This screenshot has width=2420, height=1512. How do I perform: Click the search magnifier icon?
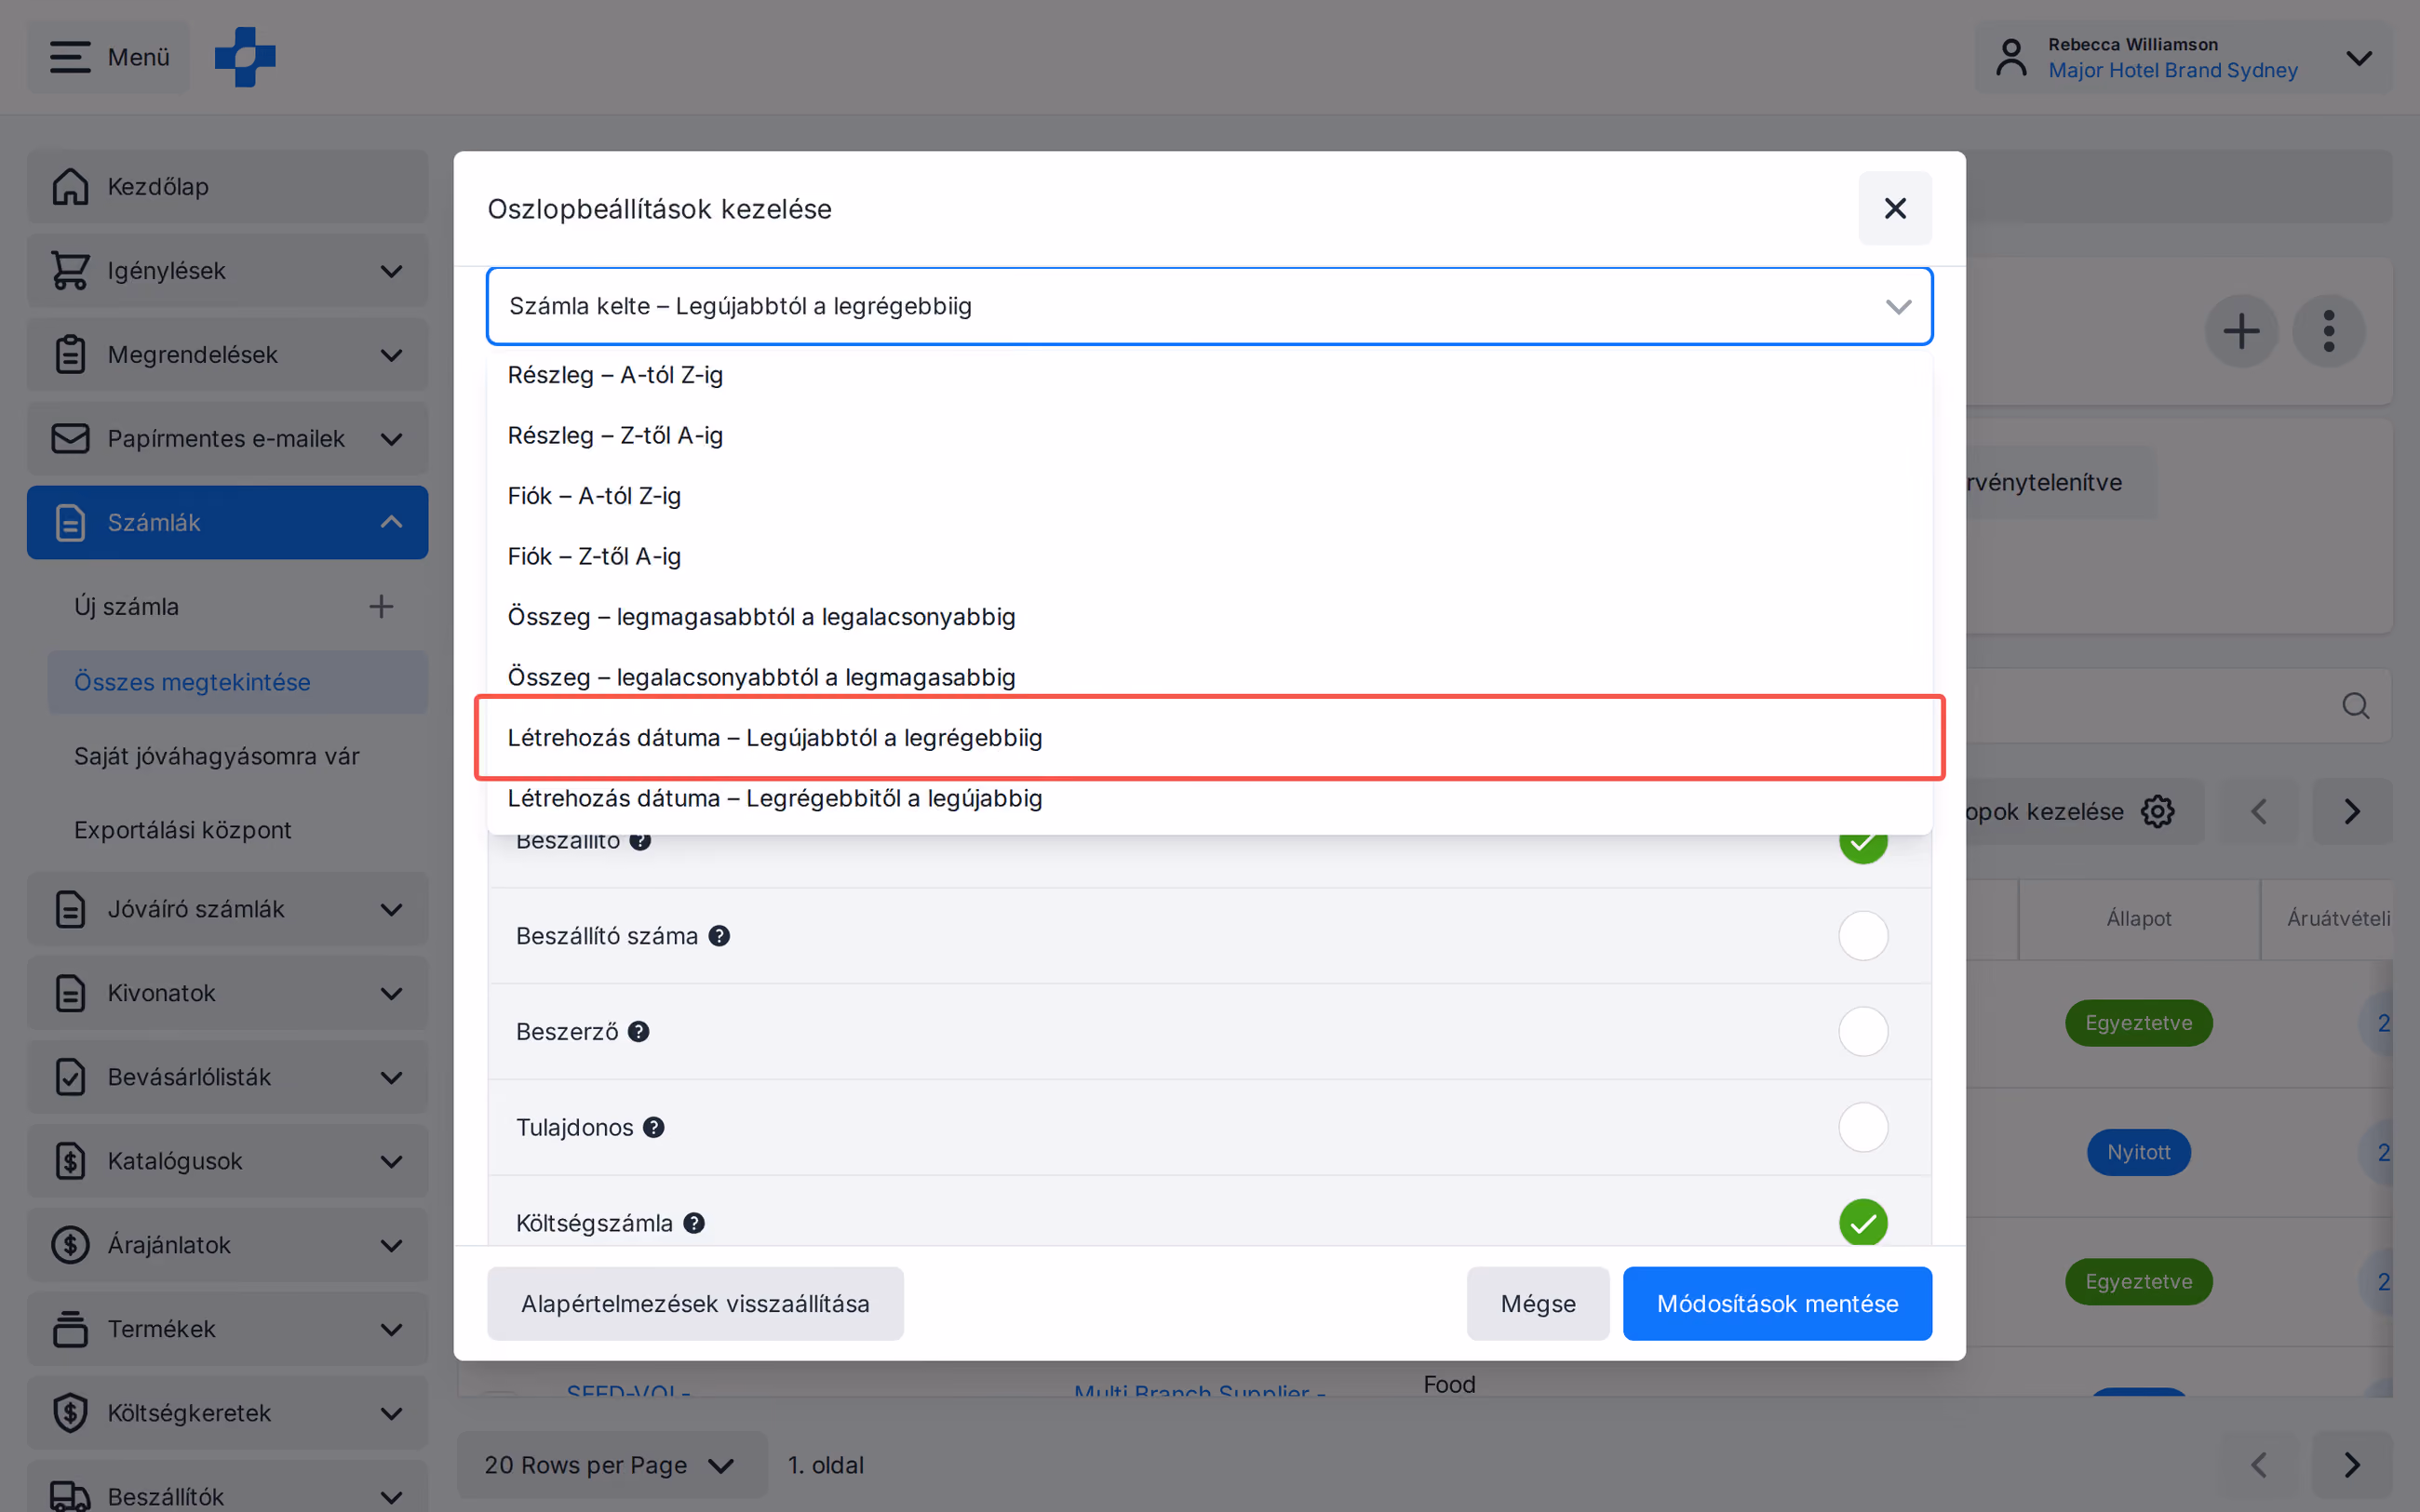click(x=2355, y=706)
